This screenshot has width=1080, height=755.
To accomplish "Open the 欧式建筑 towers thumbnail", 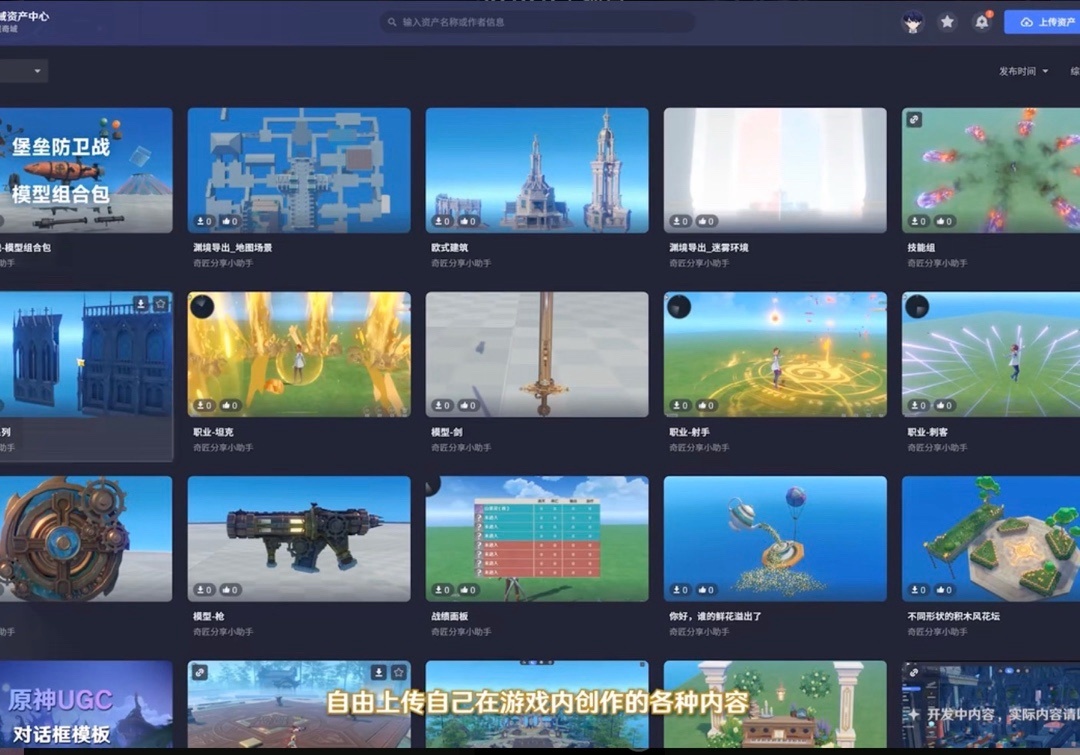I will [537, 170].
